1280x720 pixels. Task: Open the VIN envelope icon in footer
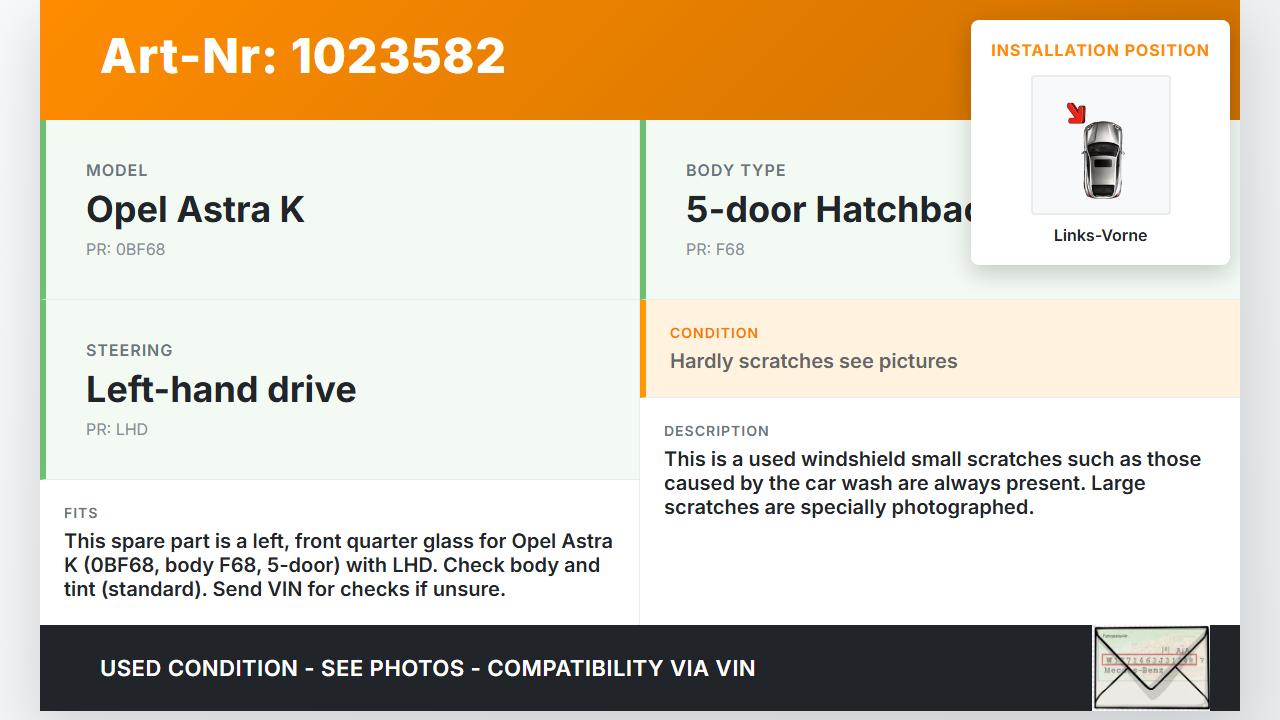coord(1150,667)
